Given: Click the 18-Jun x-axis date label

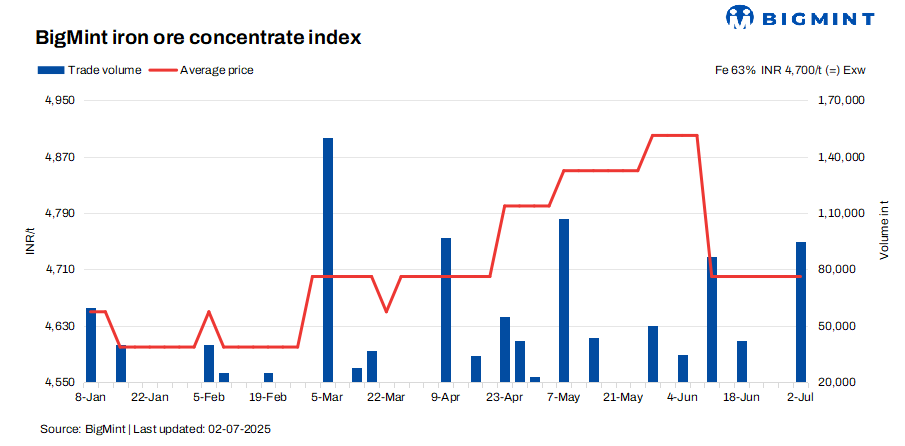Looking at the screenshot, I should pos(741,397).
